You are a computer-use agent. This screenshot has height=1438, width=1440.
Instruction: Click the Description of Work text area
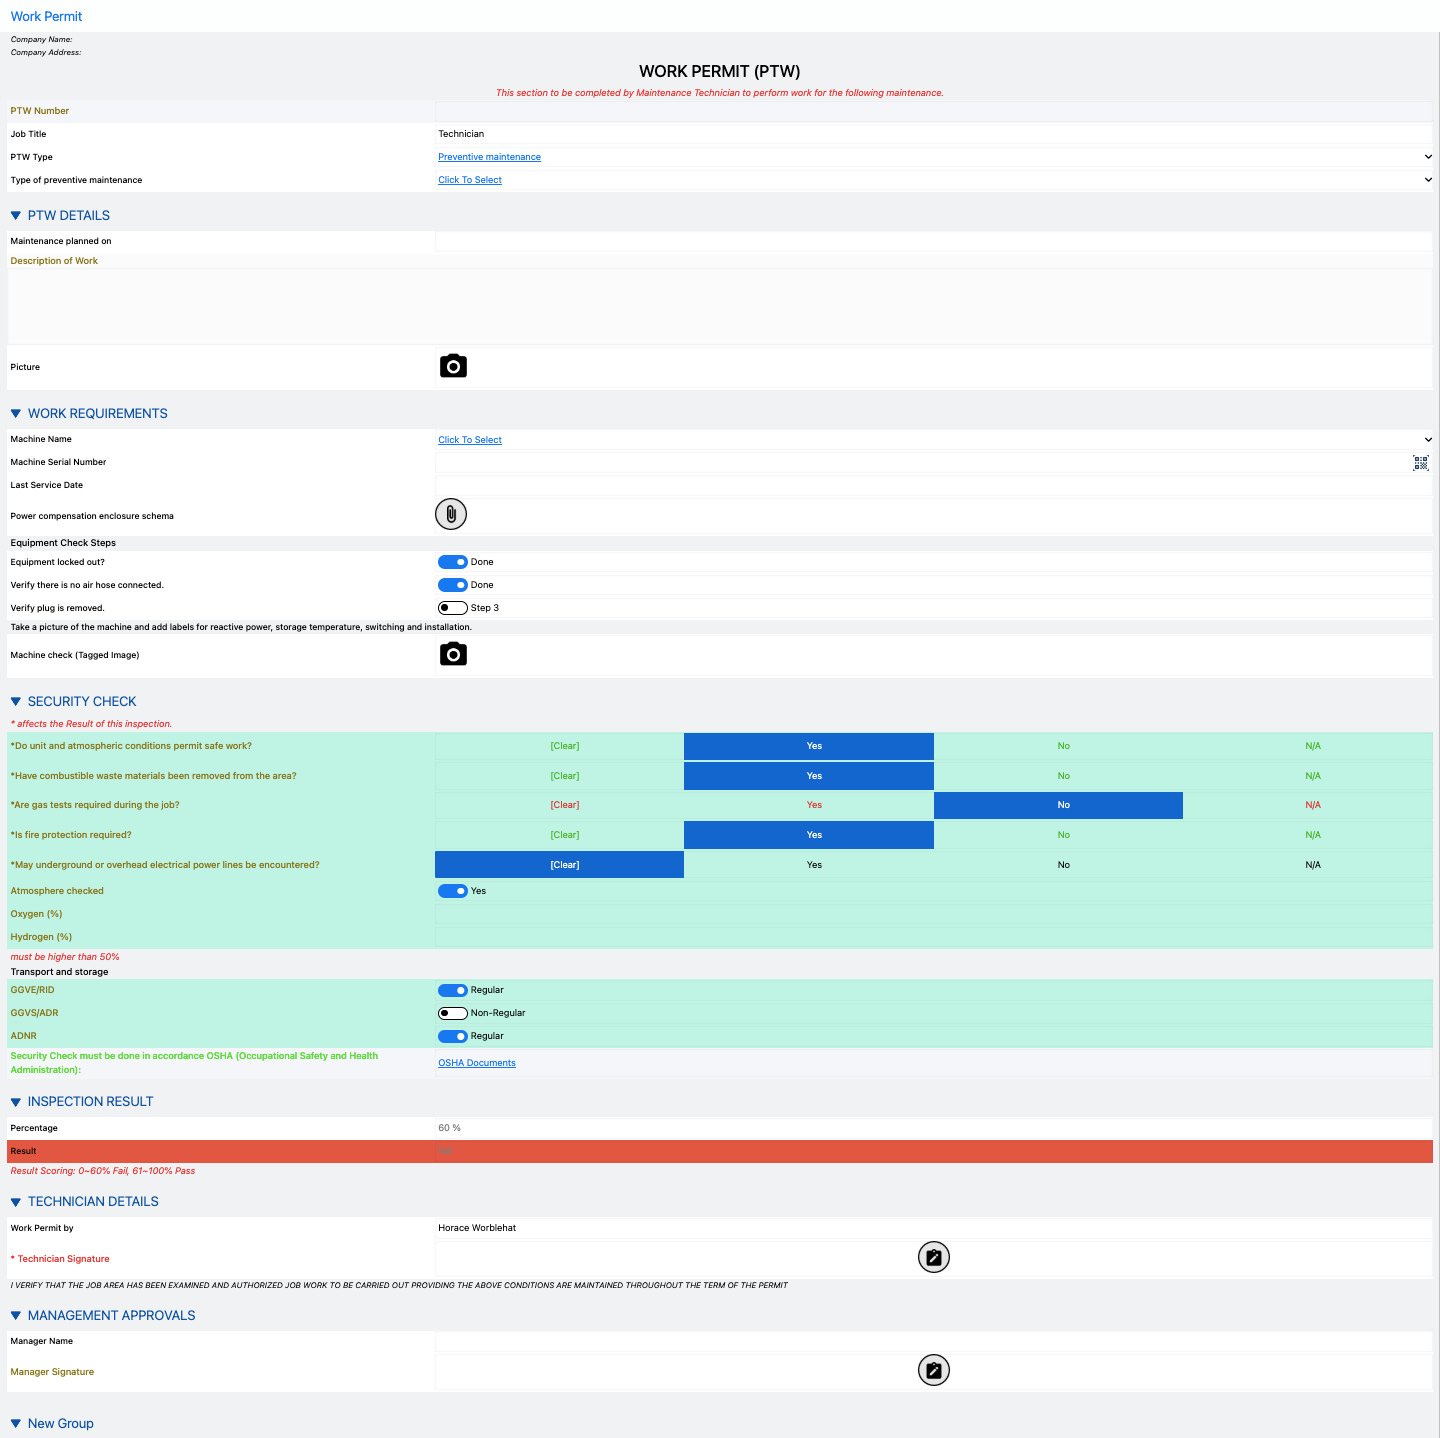(x=720, y=306)
